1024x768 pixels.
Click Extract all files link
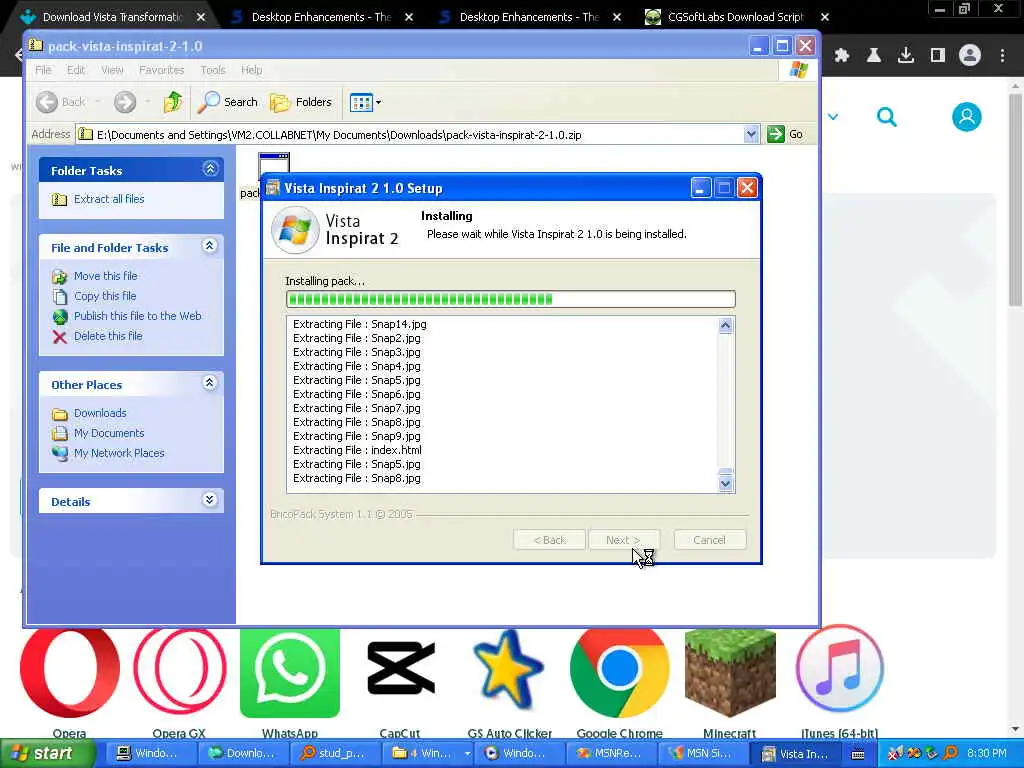point(108,199)
